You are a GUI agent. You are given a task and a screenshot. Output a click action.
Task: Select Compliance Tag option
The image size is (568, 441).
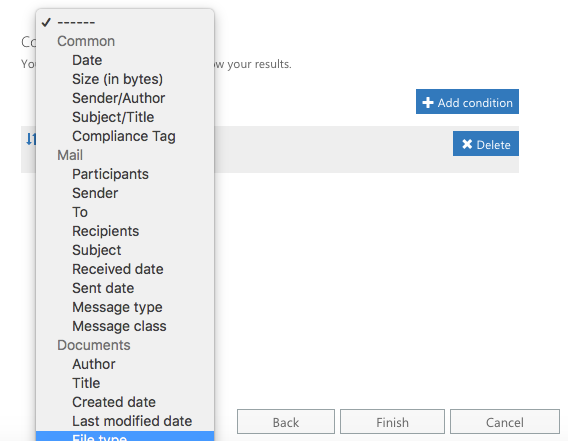point(125,136)
